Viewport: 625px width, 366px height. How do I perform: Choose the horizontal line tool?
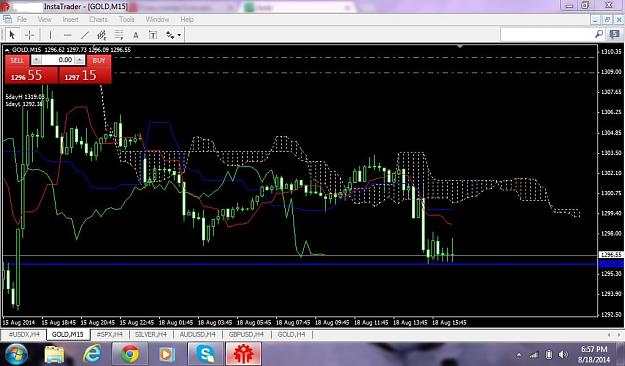[x=67, y=35]
